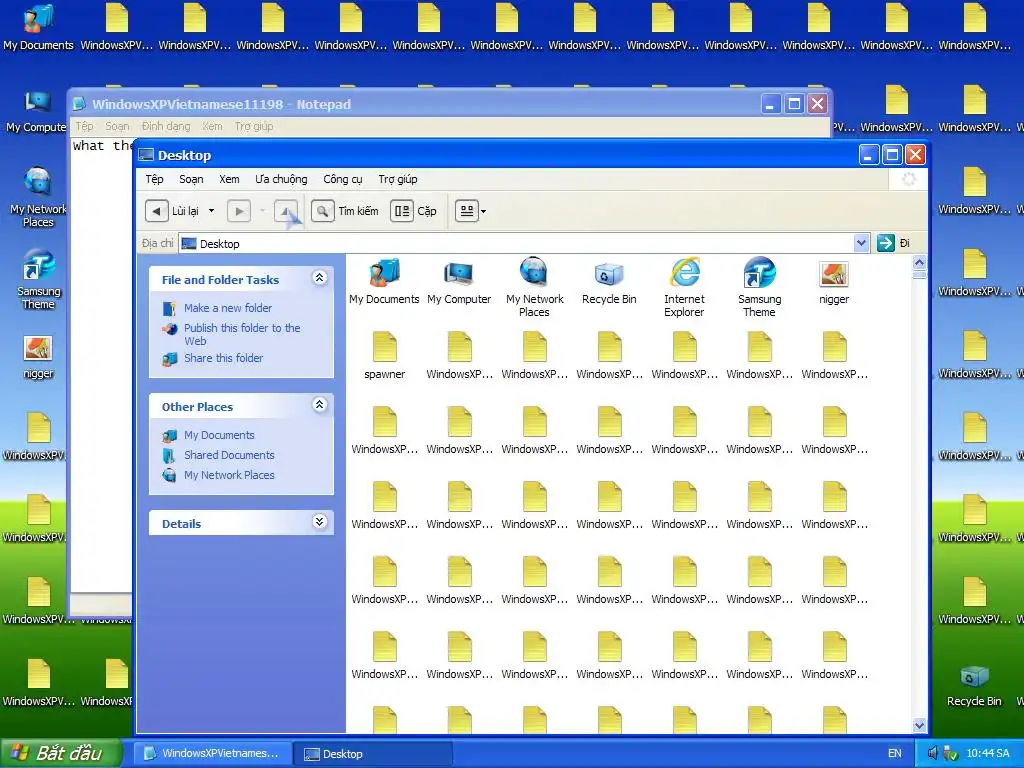This screenshot has width=1024, height=768.
Task: Select Recycle Bin in Desktop window list
Action: [609, 282]
